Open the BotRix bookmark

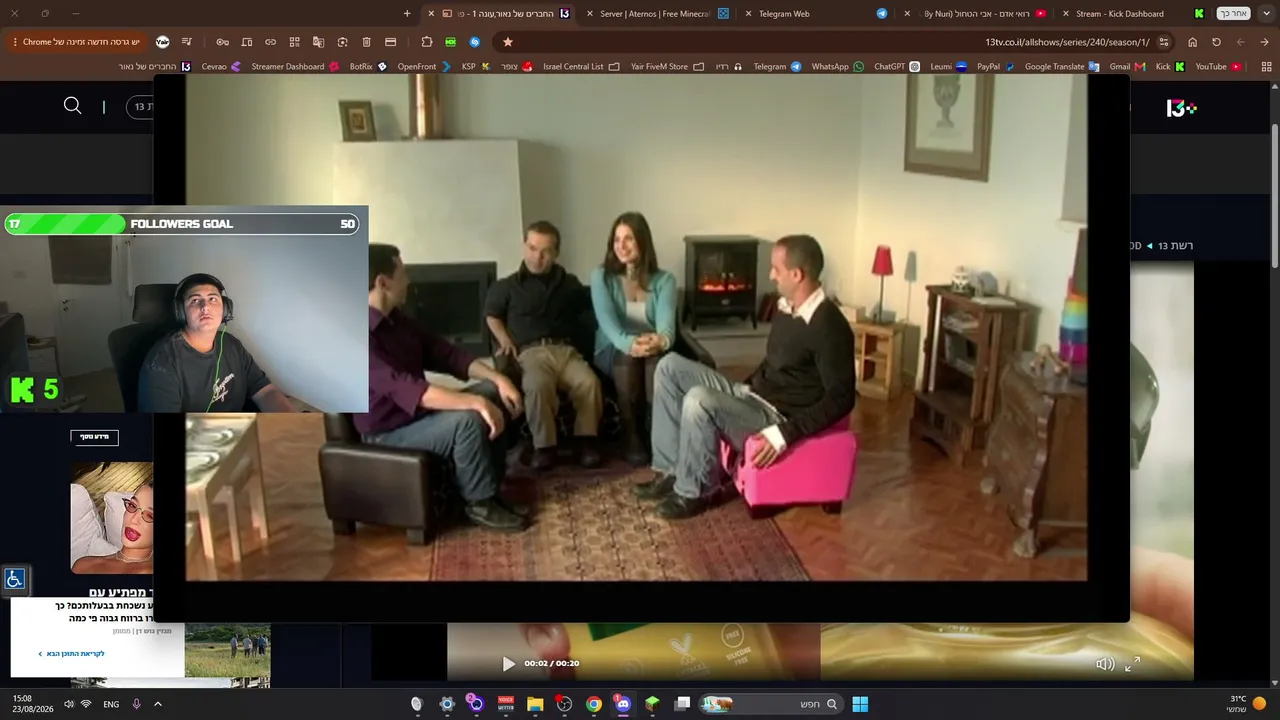click(x=368, y=67)
